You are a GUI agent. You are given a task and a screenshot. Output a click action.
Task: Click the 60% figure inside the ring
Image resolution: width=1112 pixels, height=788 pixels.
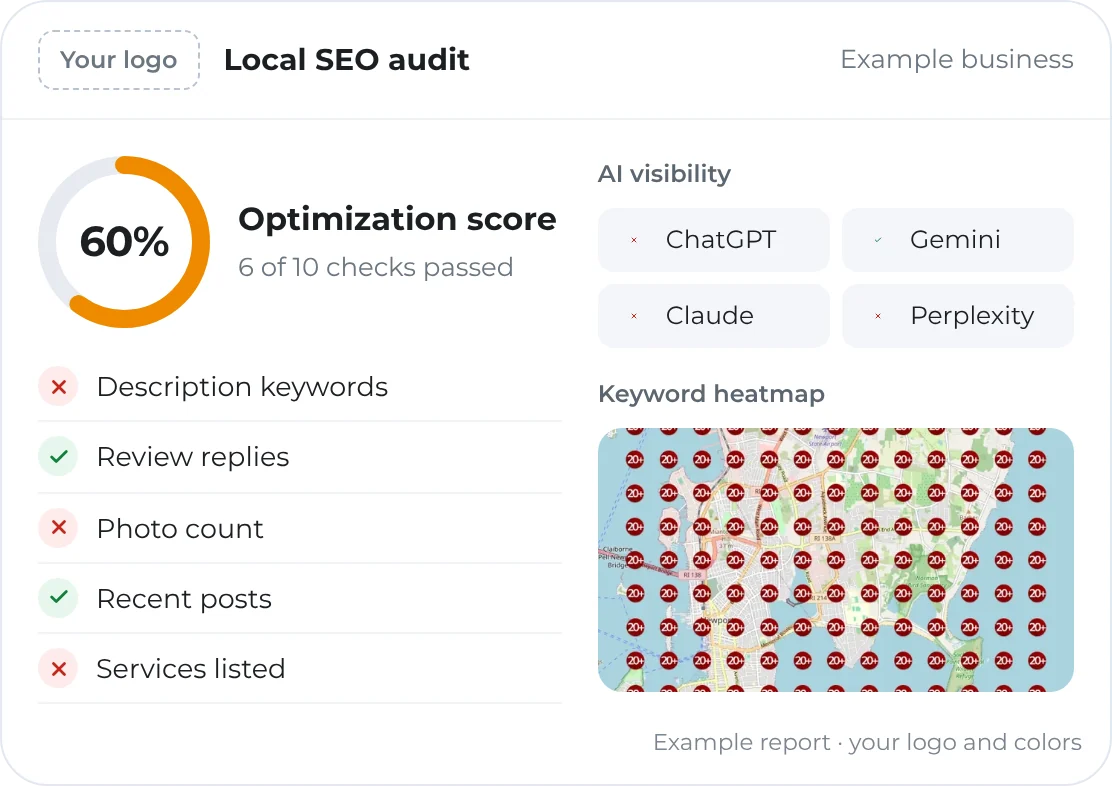124,242
